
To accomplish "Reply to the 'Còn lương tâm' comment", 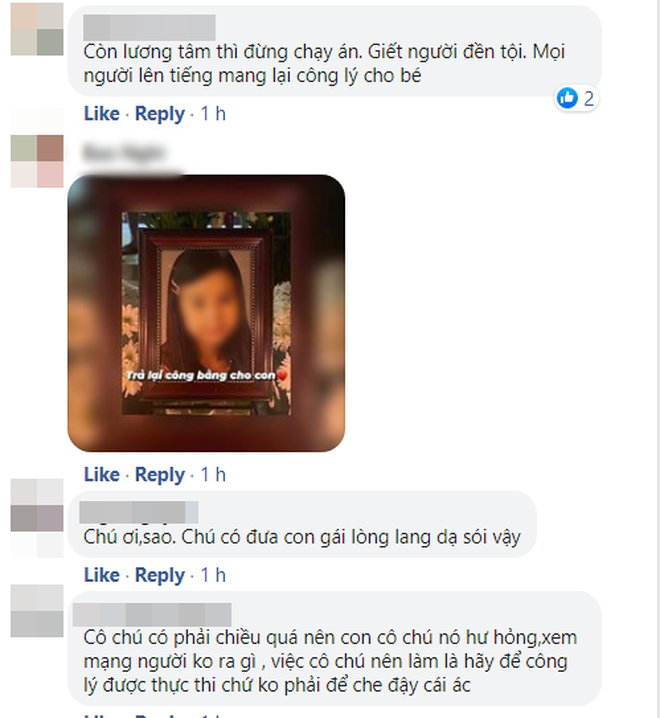I will tap(159, 114).
